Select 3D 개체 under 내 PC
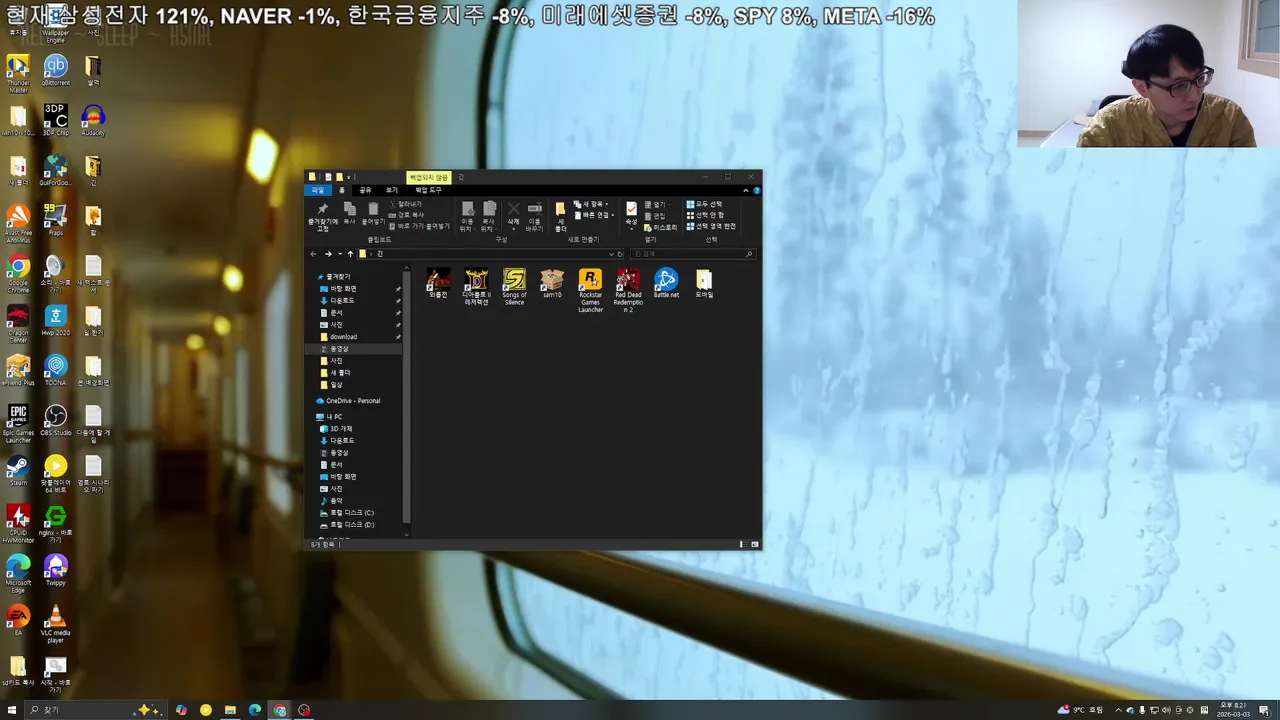Screen dimensions: 1280x720 (x=336, y=429)
